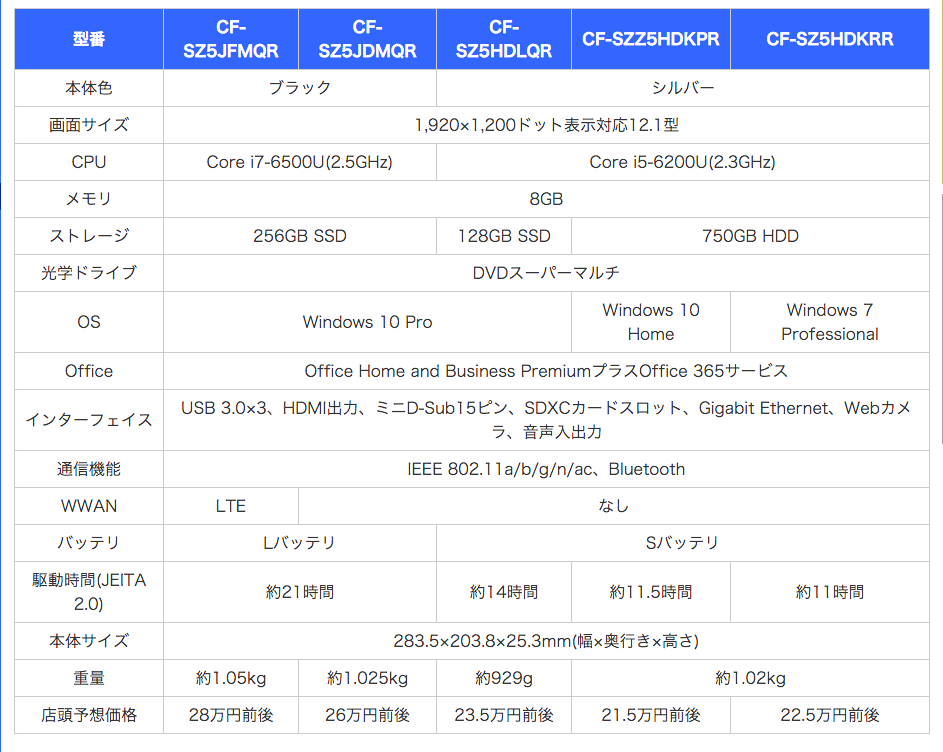Click the WWAN row label
This screenshot has height=752, width=943.
click(89, 507)
